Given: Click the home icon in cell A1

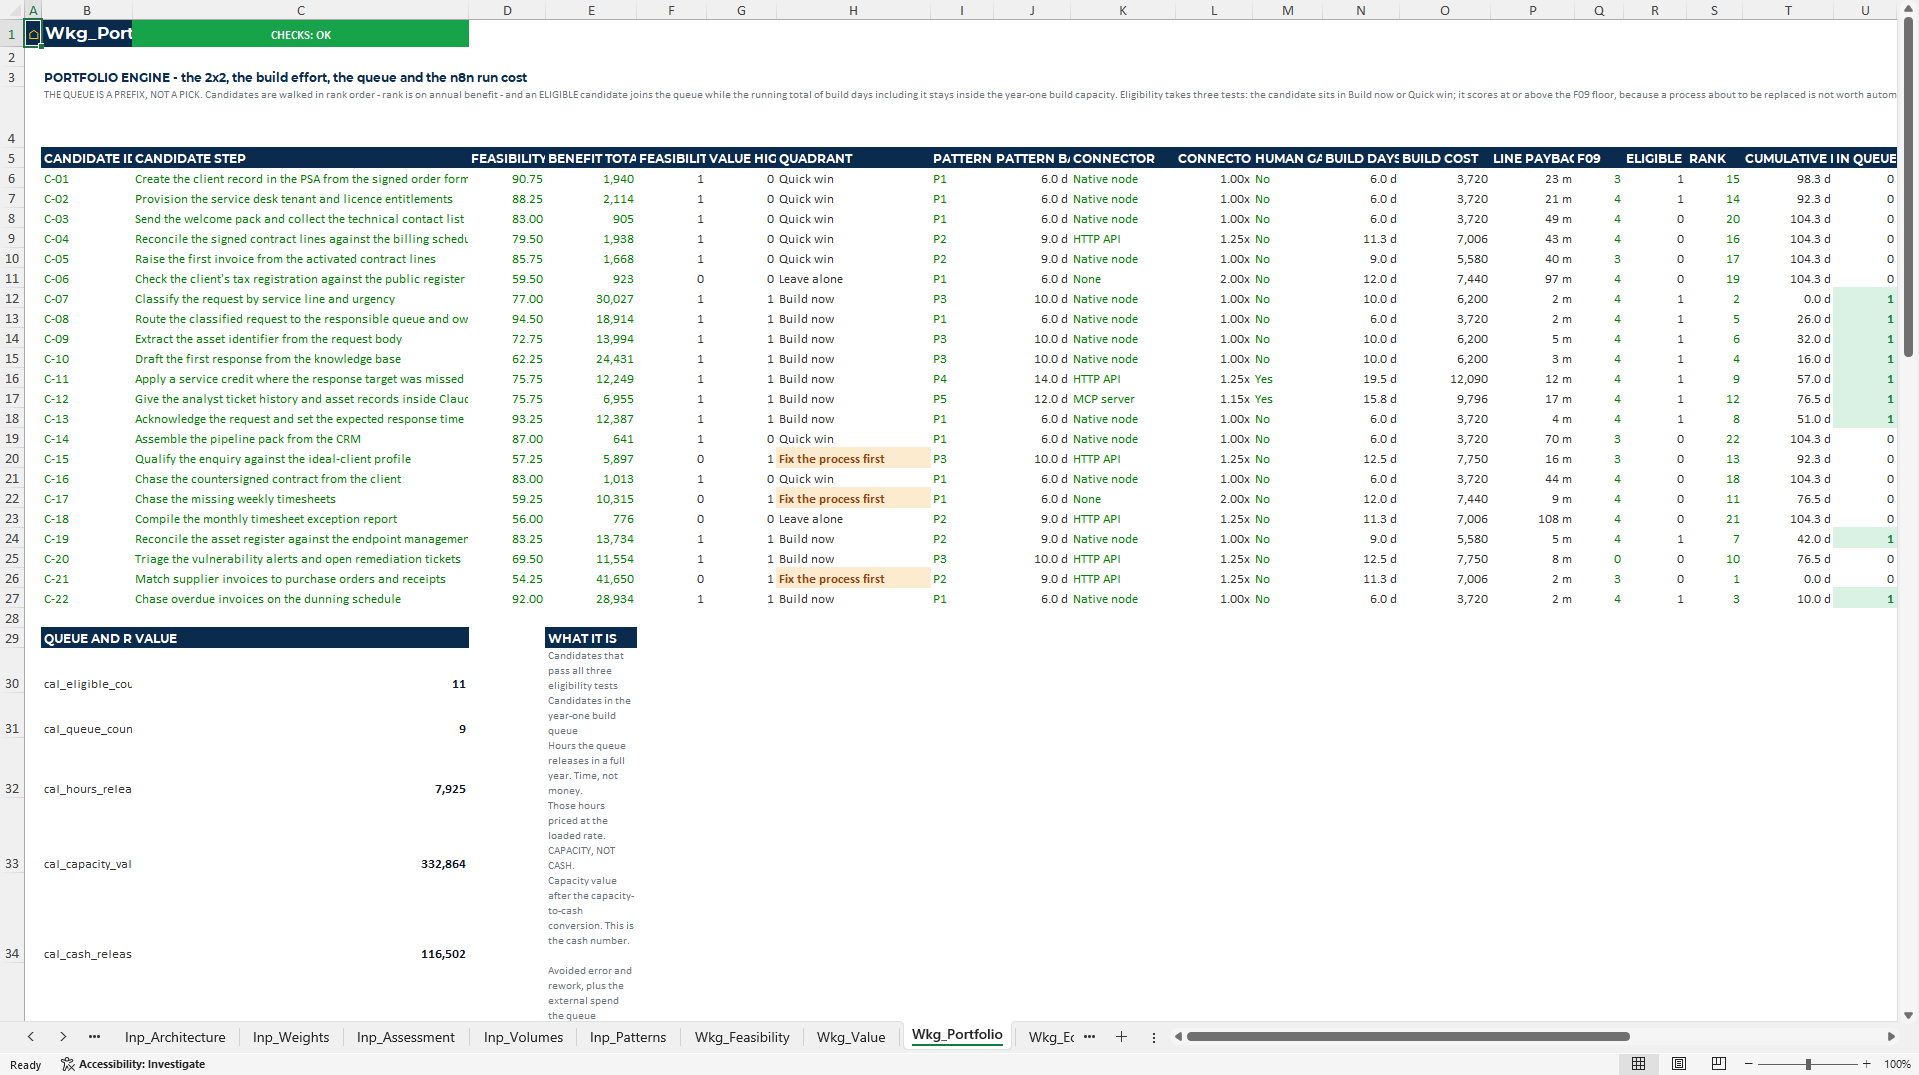Looking at the screenshot, I should (x=33, y=34).
